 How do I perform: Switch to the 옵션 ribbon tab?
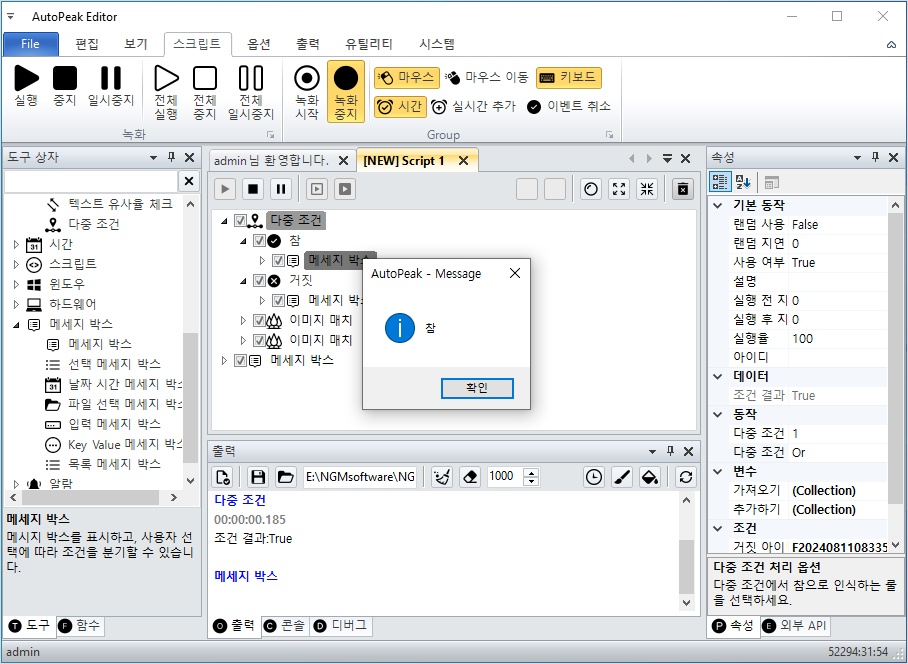tap(259, 44)
